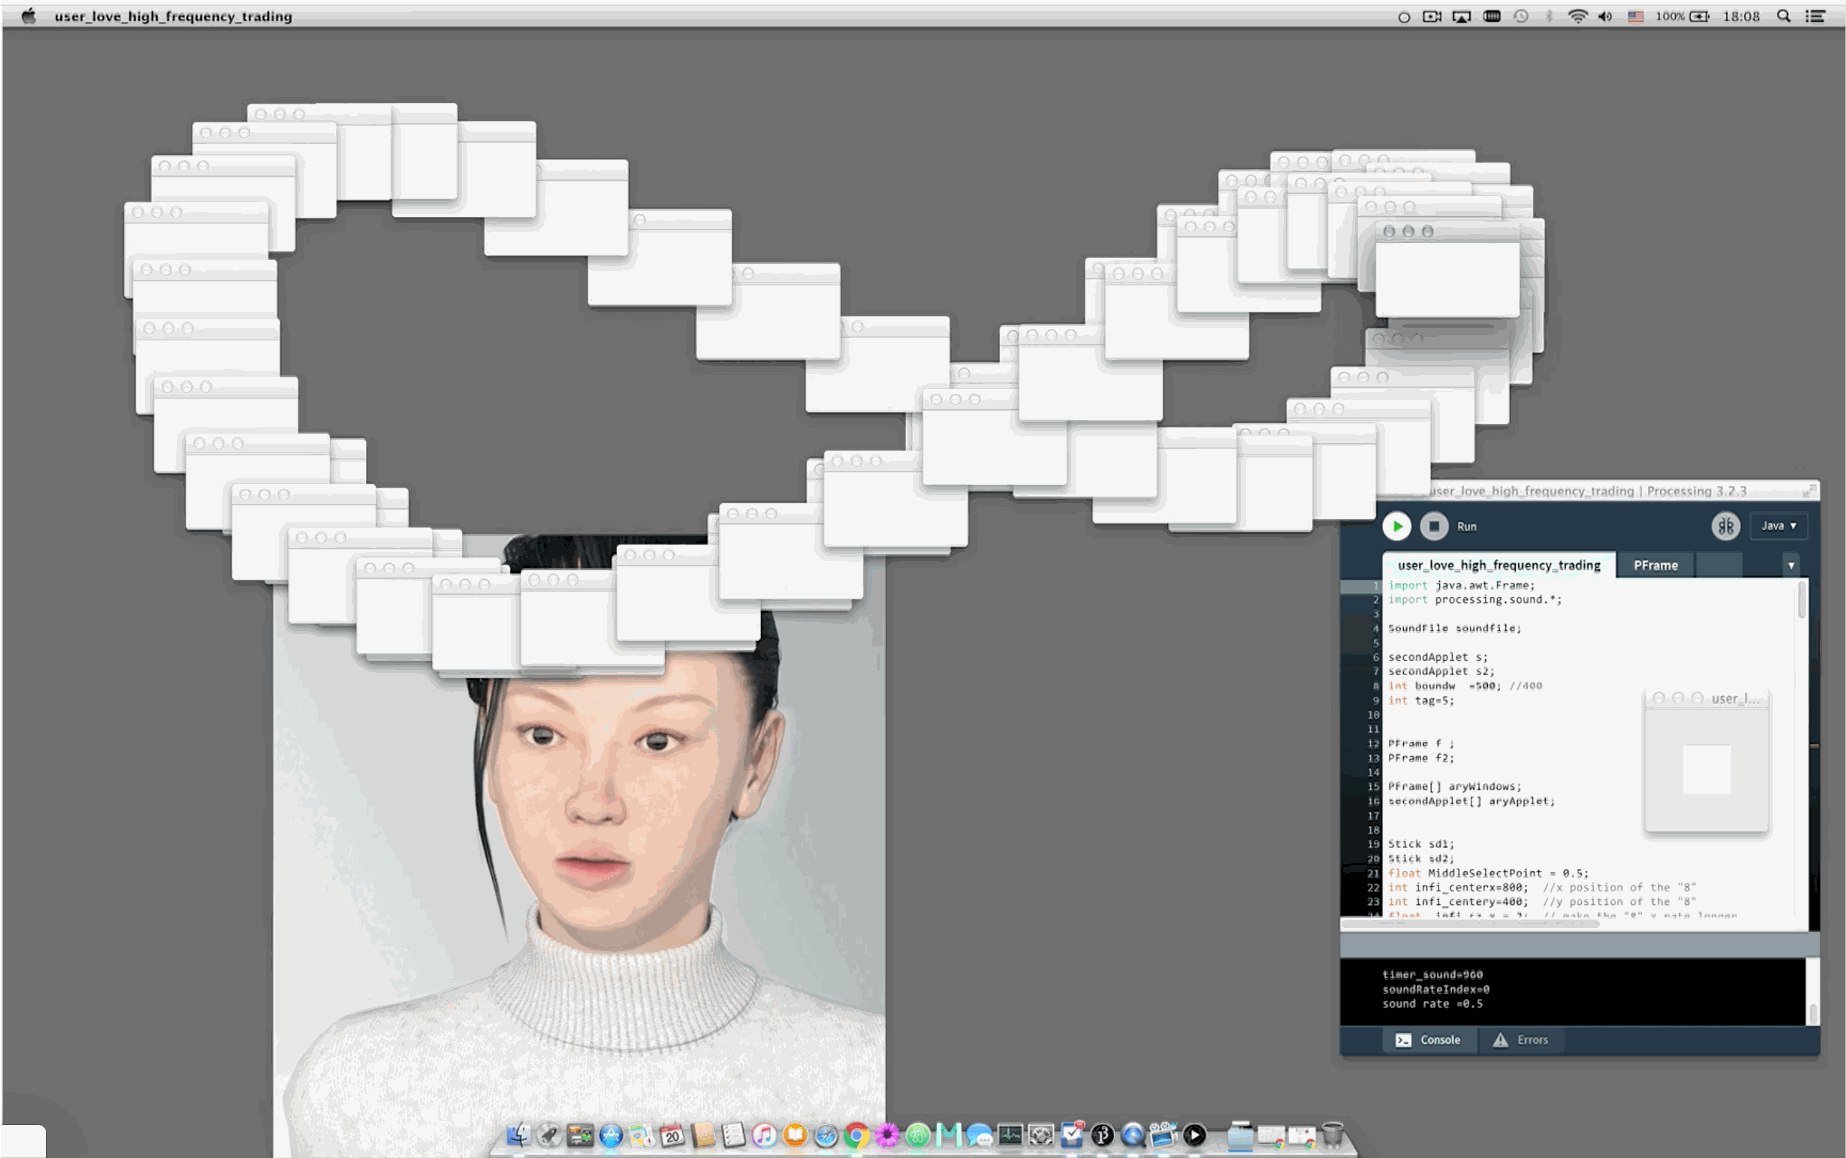Open Reminders from the Dock
The height and width of the screenshot is (1158, 1846).
[x=733, y=1134]
